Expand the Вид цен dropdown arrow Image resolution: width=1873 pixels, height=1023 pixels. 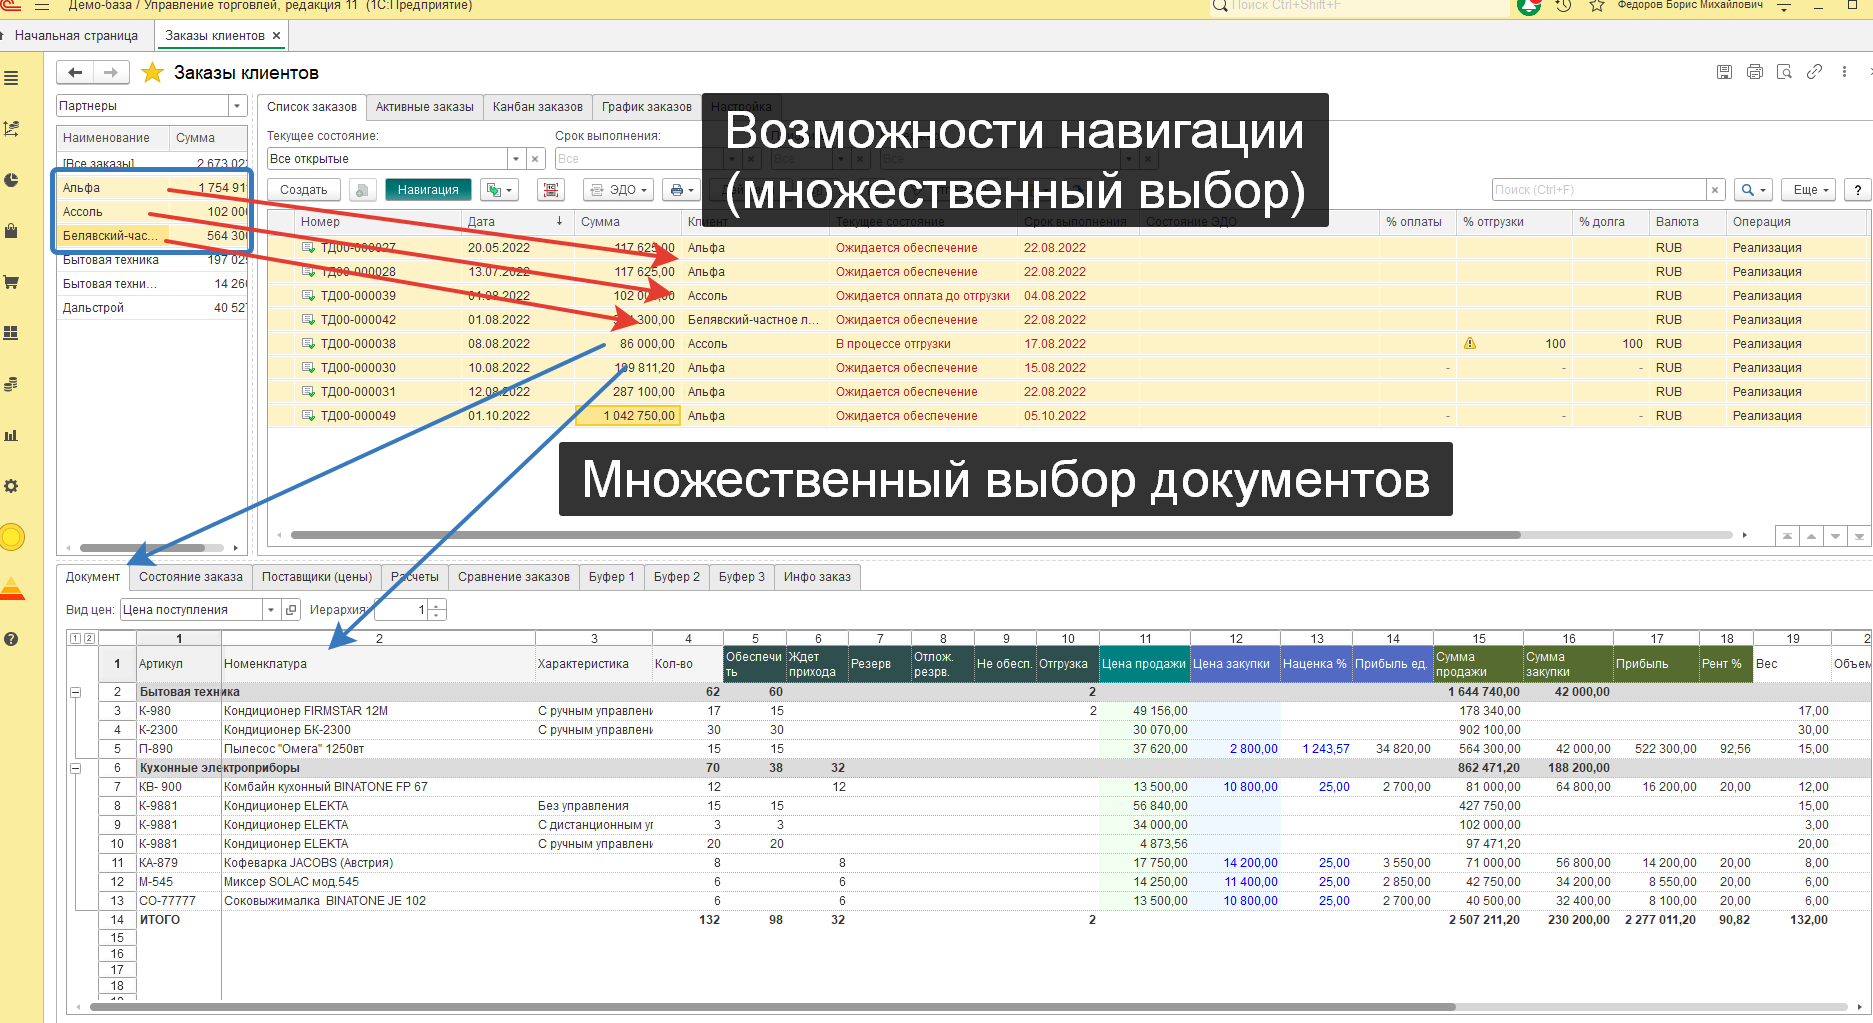tap(270, 610)
